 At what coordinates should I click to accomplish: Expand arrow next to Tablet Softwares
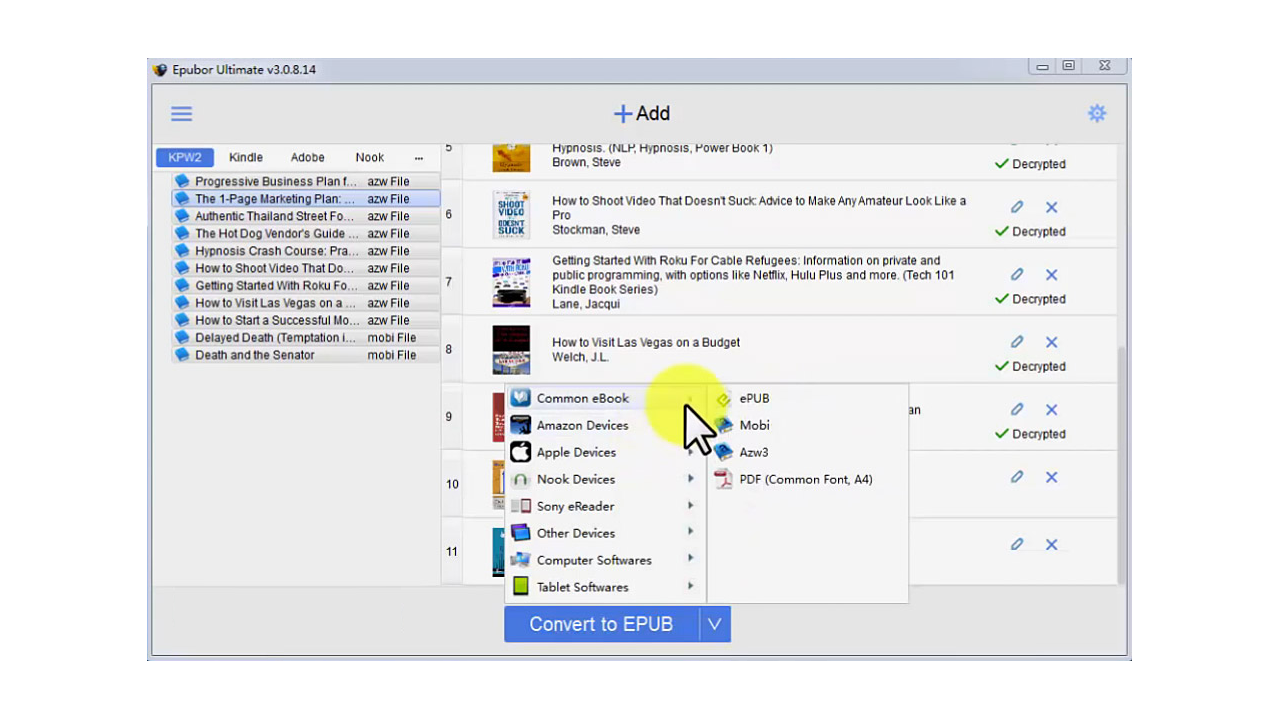[x=690, y=587]
